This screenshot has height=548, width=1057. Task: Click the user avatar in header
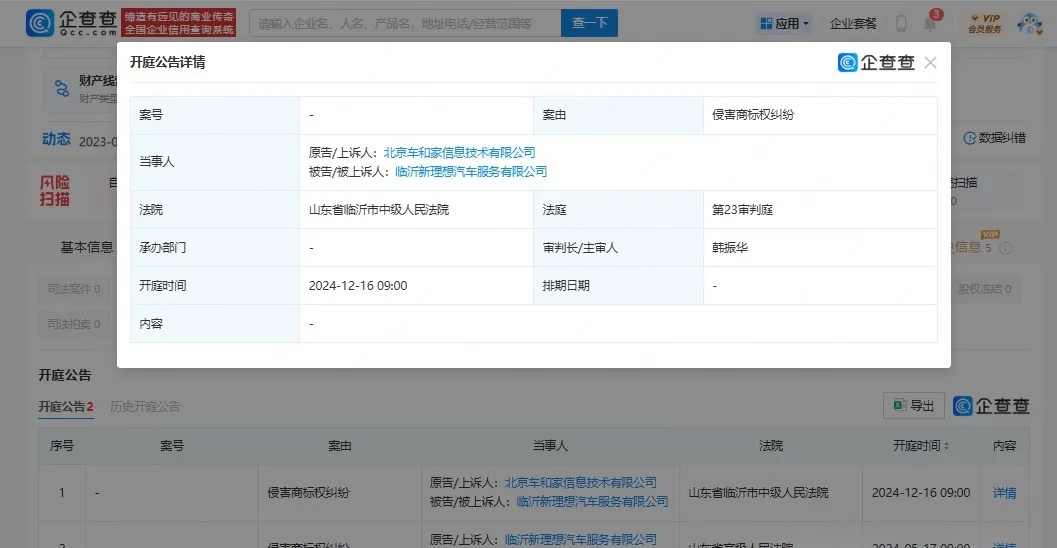pyautogui.click(x=1029, y=24)
